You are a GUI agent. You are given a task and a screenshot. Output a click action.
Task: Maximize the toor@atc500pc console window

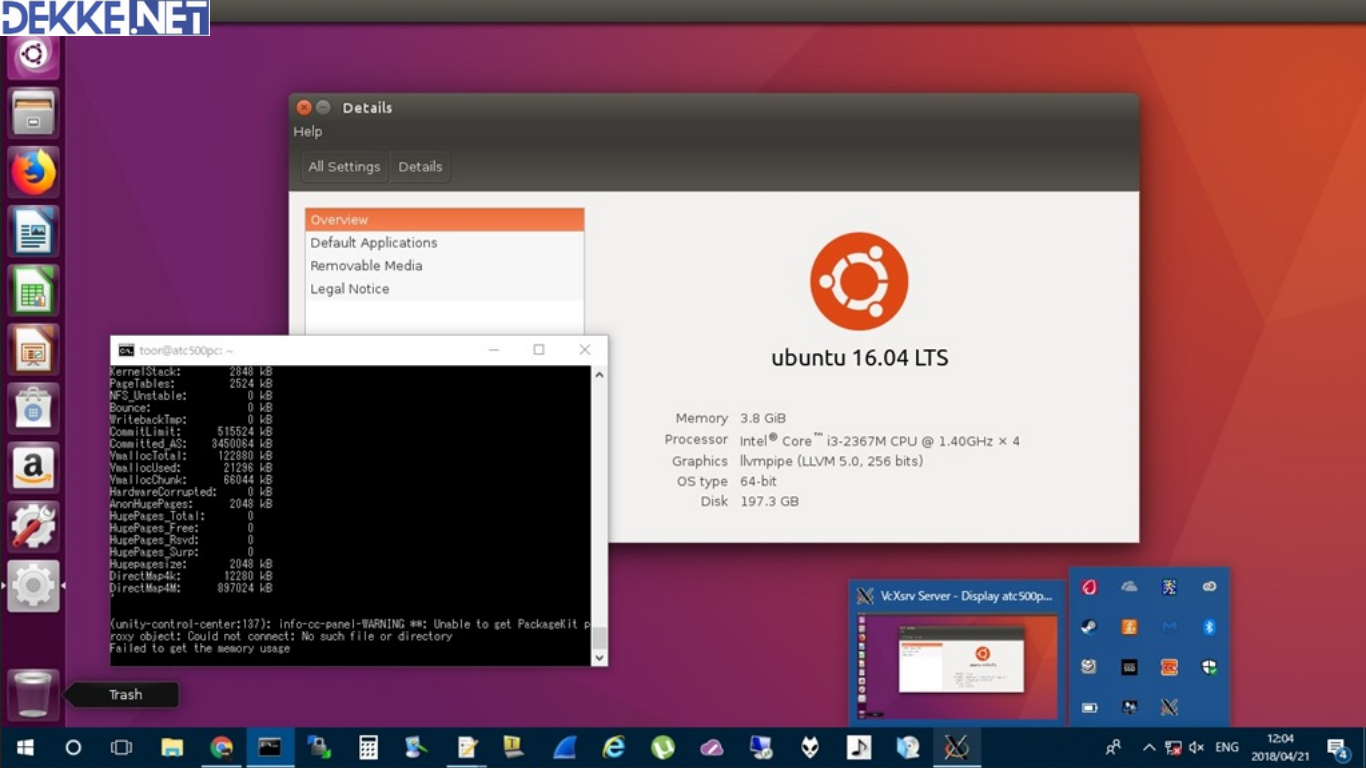pyautogui.click(x=538, y=350)
